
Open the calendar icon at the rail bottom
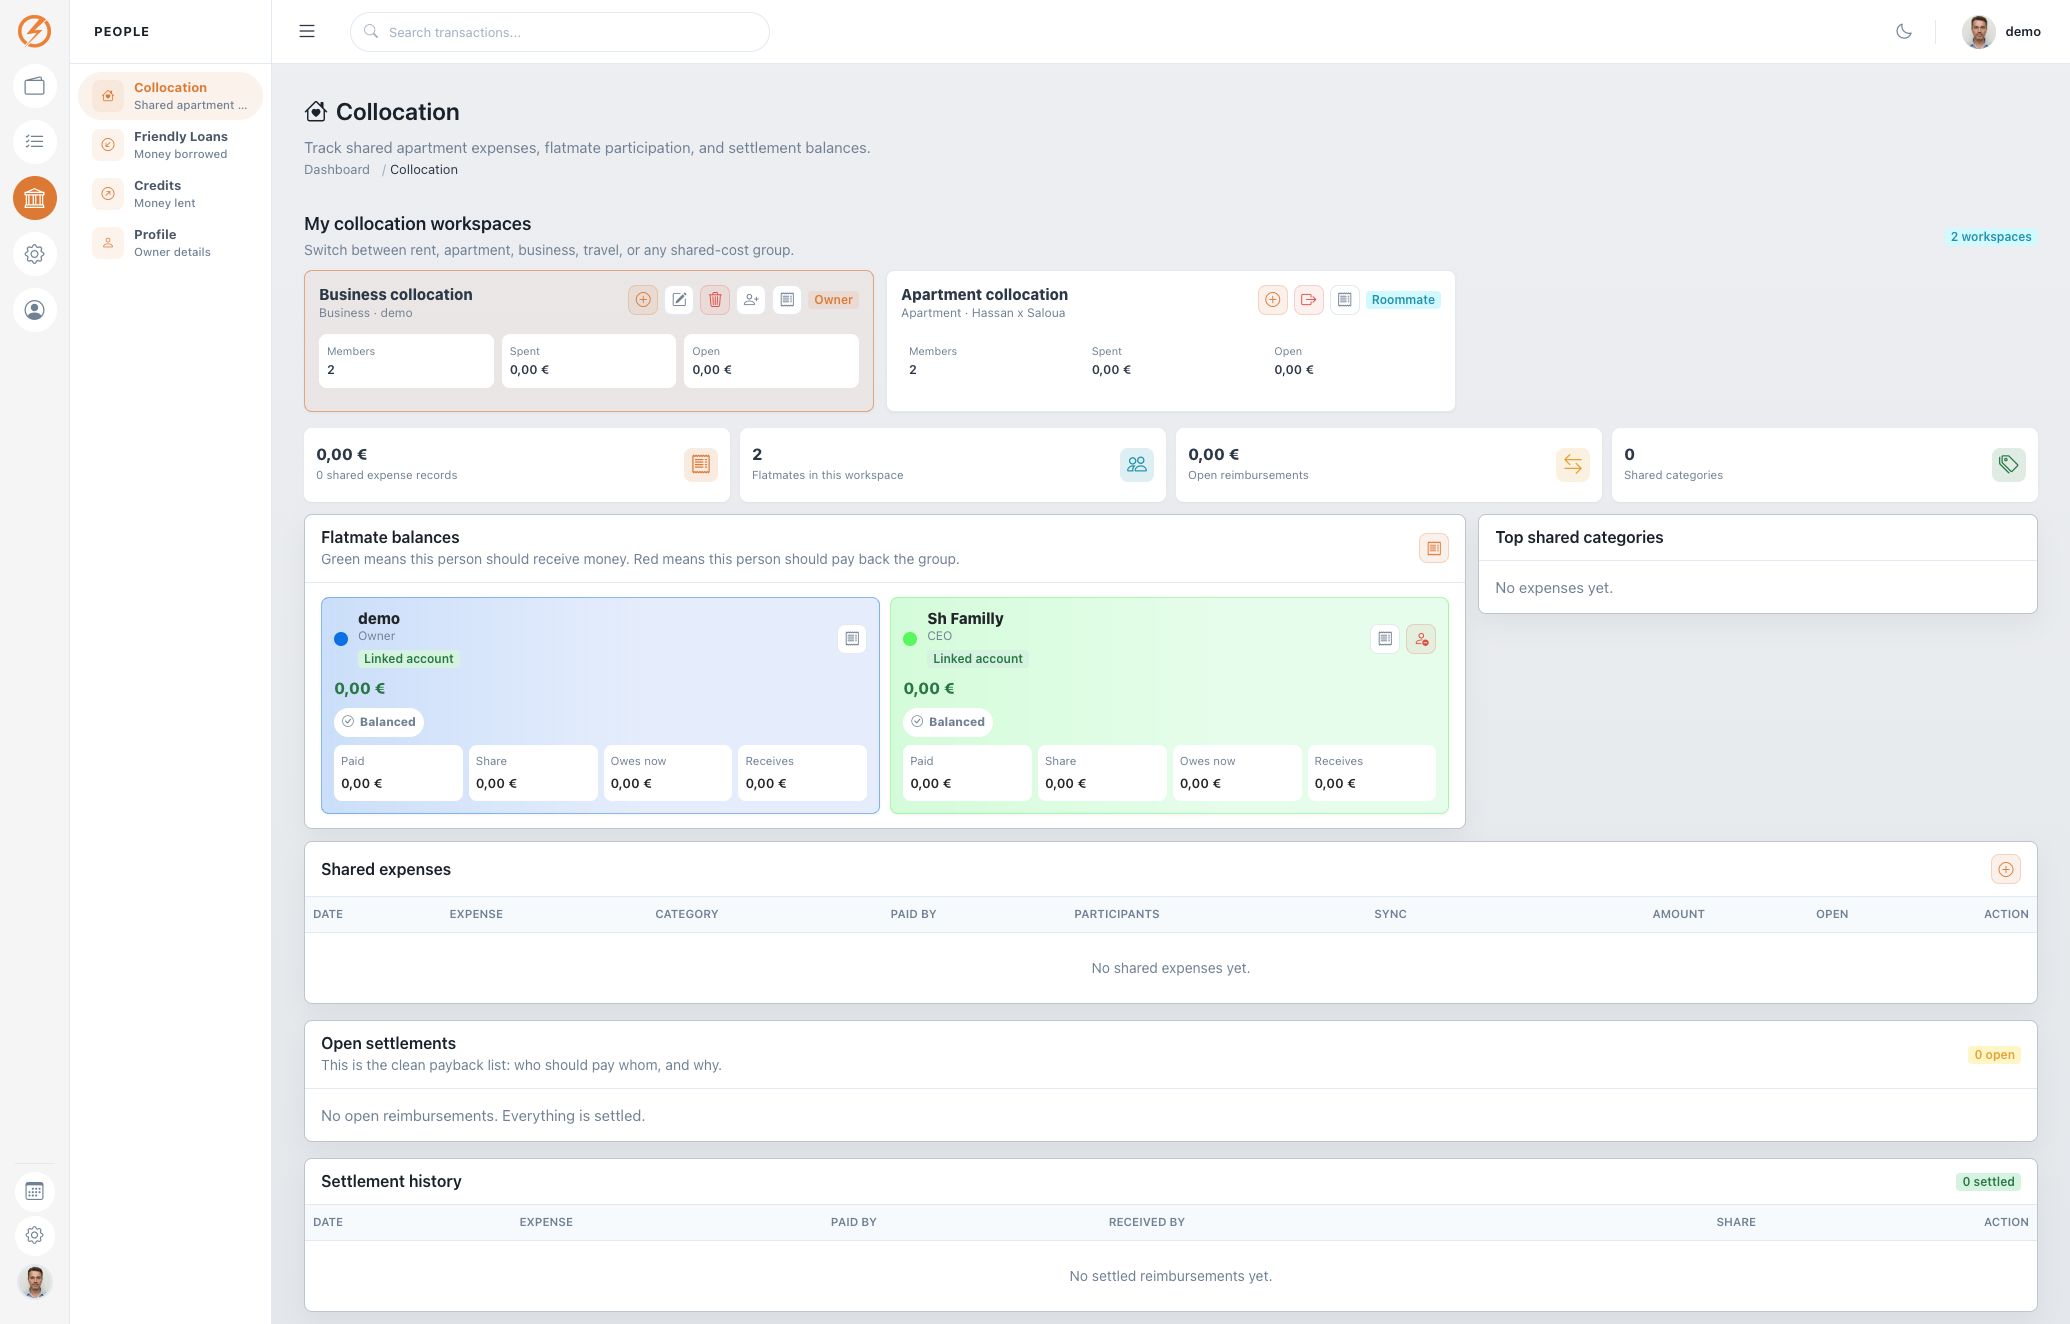pos(34,1191)
